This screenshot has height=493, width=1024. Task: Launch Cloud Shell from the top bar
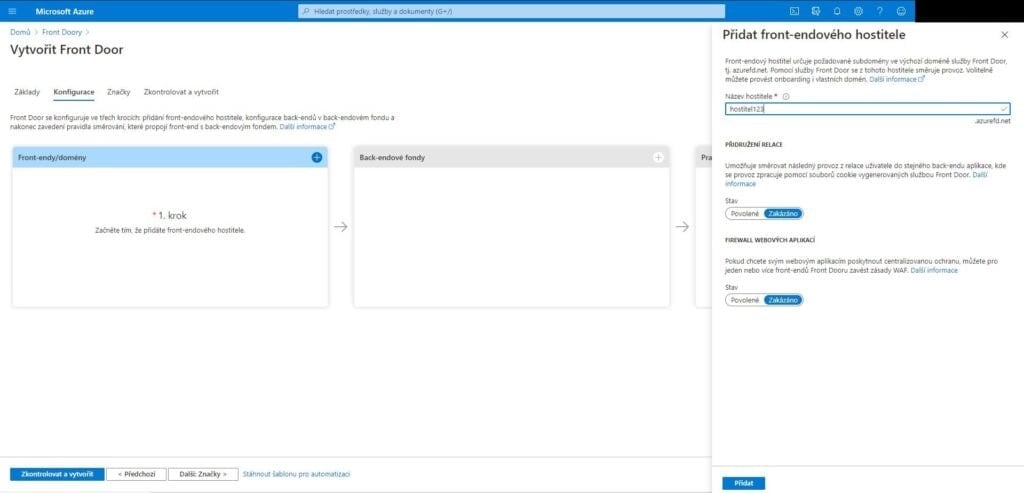pos(794,11)
